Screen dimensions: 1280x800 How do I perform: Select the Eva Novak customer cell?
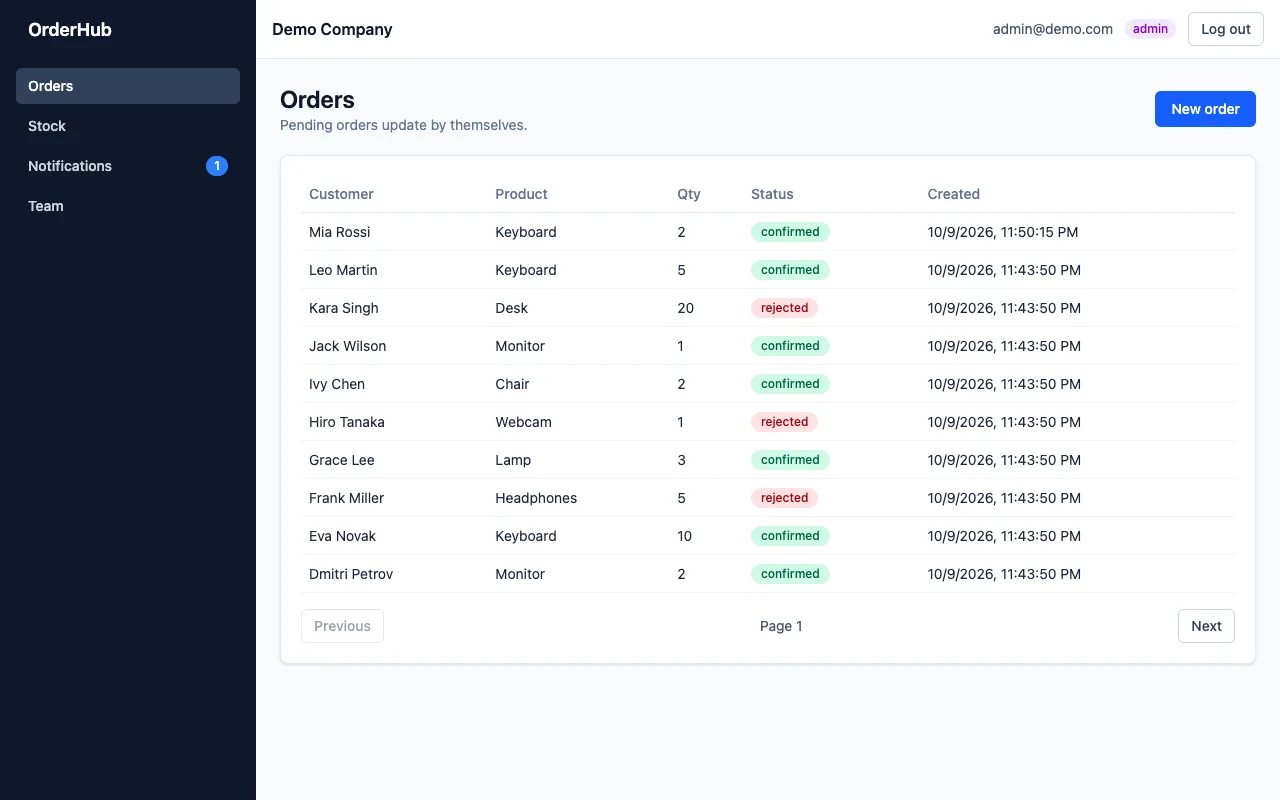click(342, 536)
